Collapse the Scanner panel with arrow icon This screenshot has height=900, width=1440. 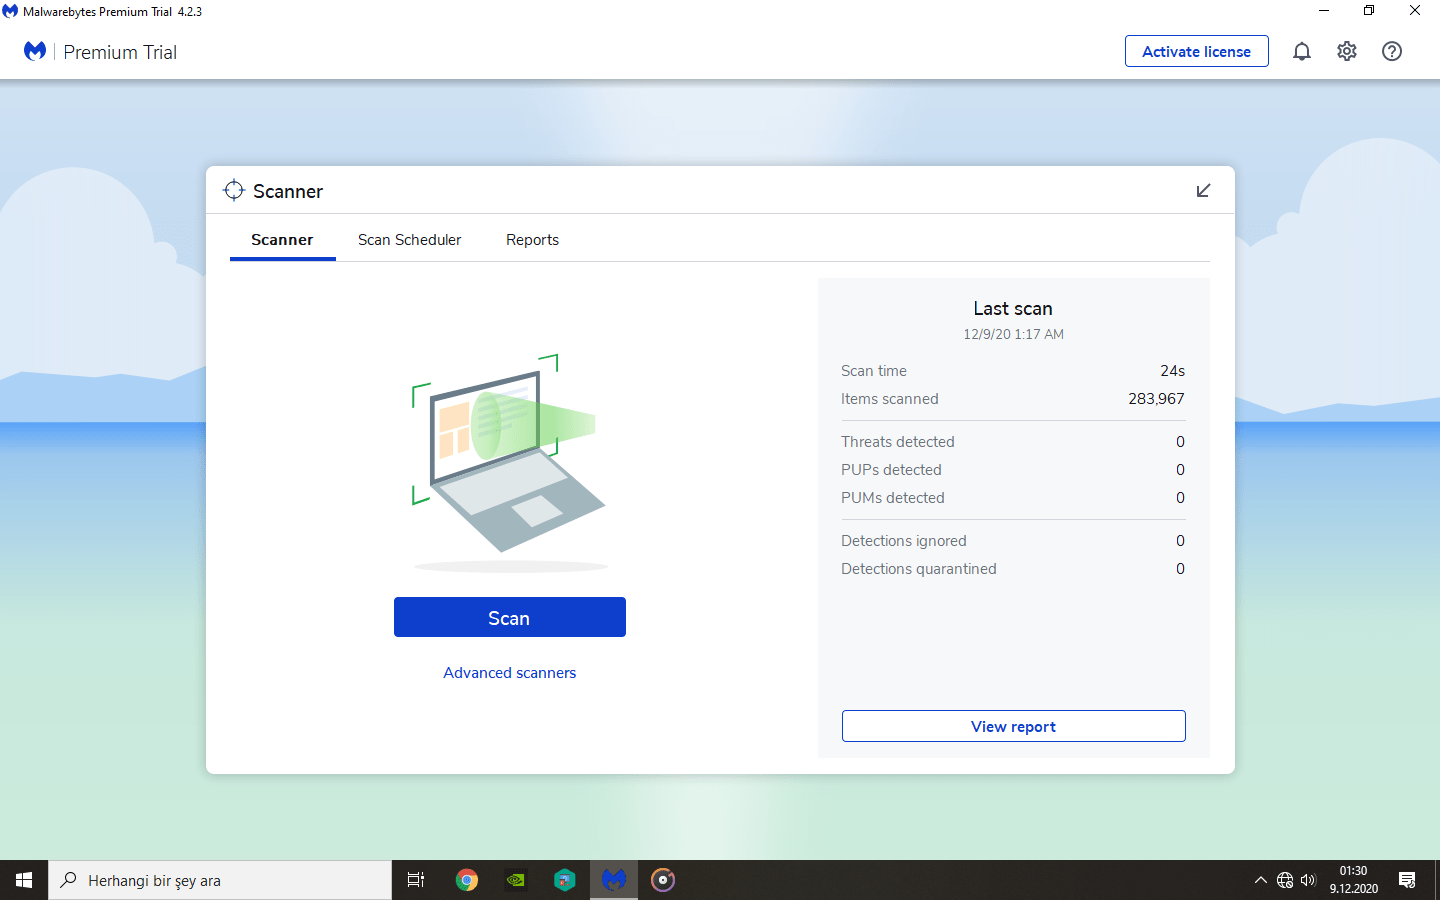point(1203,191)
